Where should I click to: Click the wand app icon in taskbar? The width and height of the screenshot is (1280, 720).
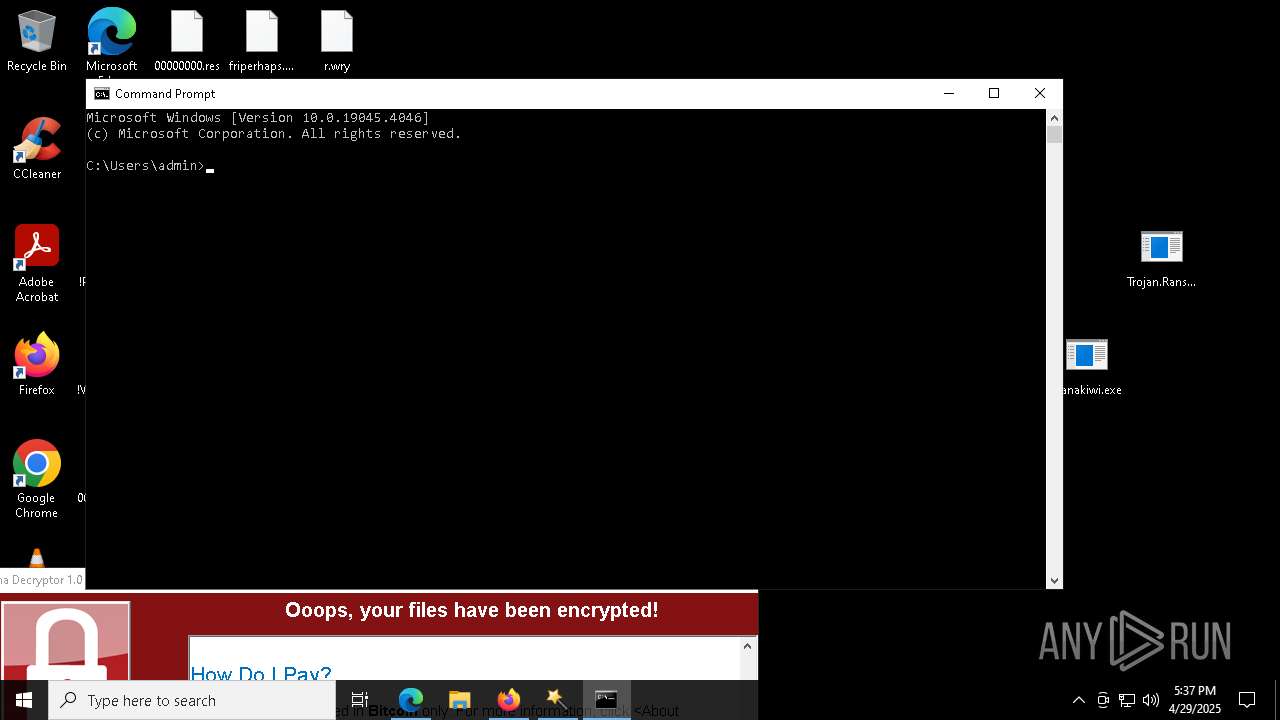557,700
